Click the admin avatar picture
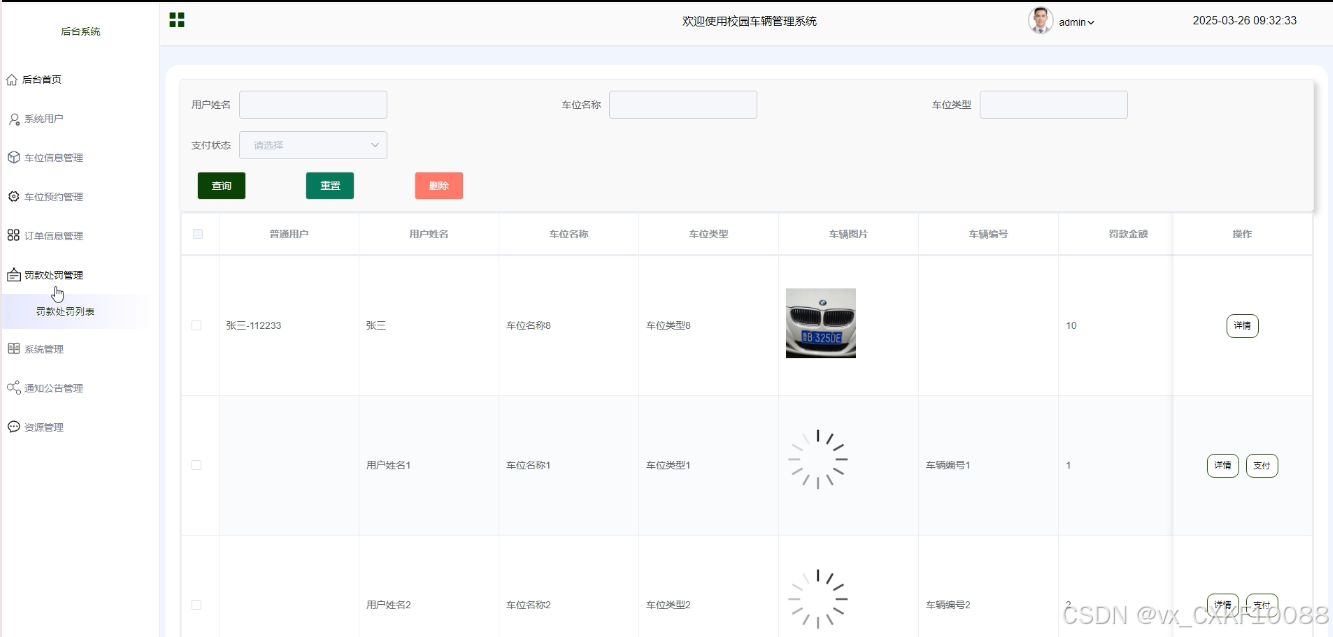1333x637 pixels. [x=1041, y=21]
